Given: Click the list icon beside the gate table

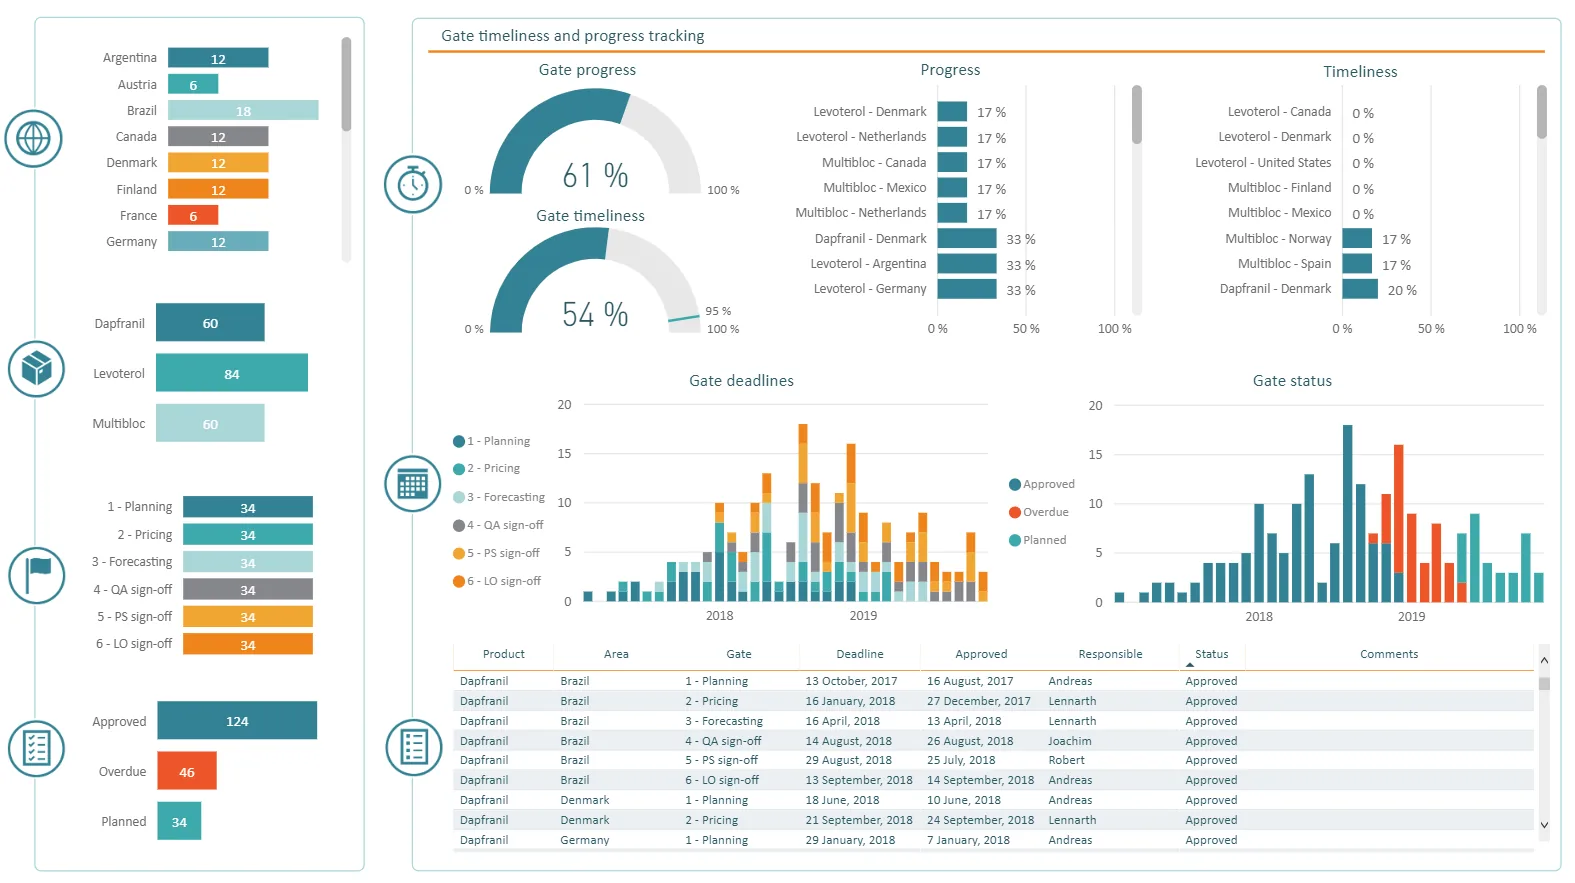Looking at the screenshot, I should click(413, 747).
